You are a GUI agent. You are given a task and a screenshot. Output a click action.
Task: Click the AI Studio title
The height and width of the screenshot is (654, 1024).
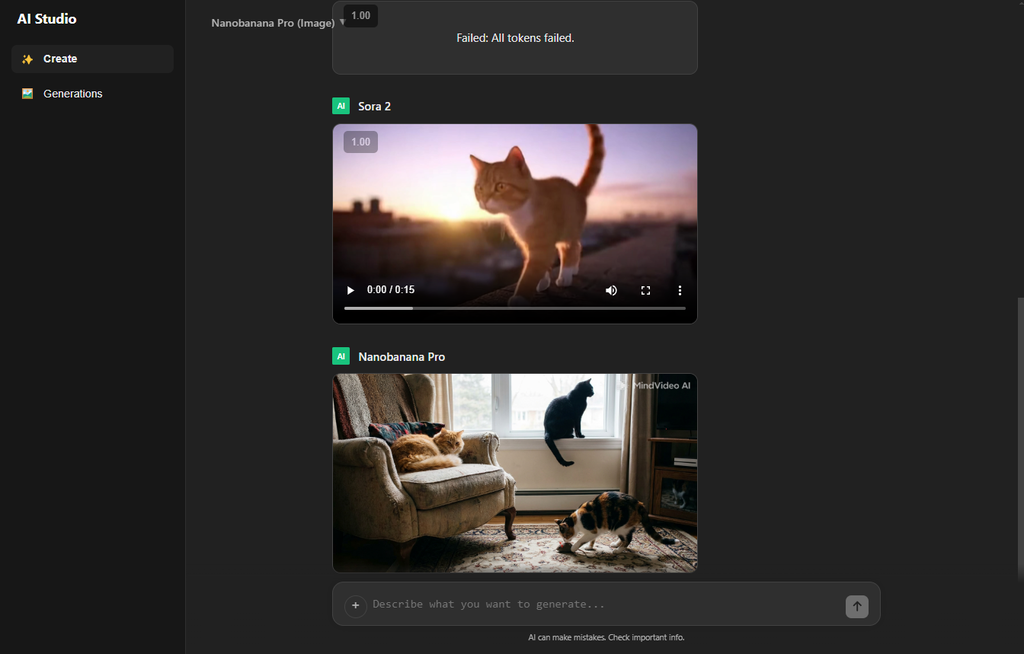[47, 19]
